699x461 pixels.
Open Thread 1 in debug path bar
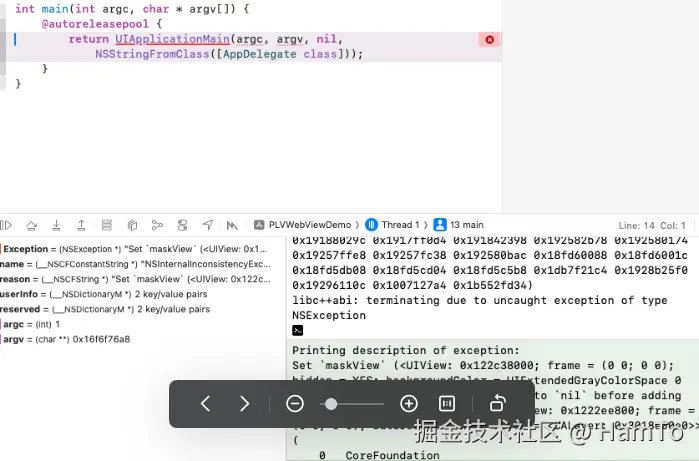pos(392,225)
